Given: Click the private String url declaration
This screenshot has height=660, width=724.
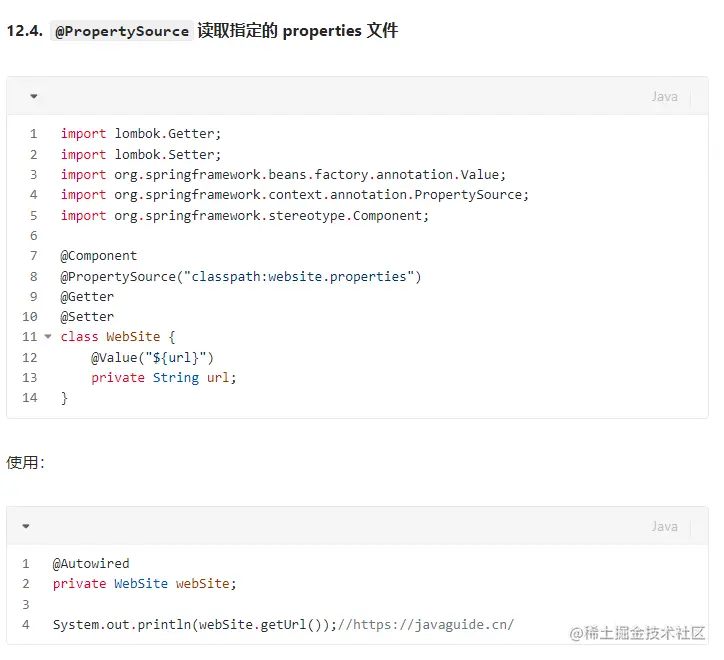Looking at the screenshot, I should [x=164, y=378].
